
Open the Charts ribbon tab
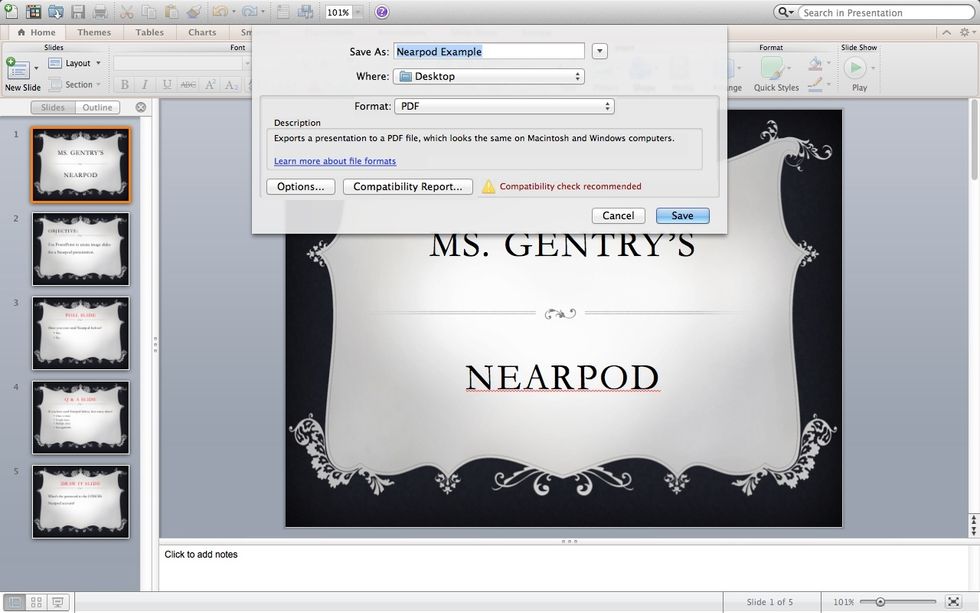pyautogui.click(x=202, y=32)
